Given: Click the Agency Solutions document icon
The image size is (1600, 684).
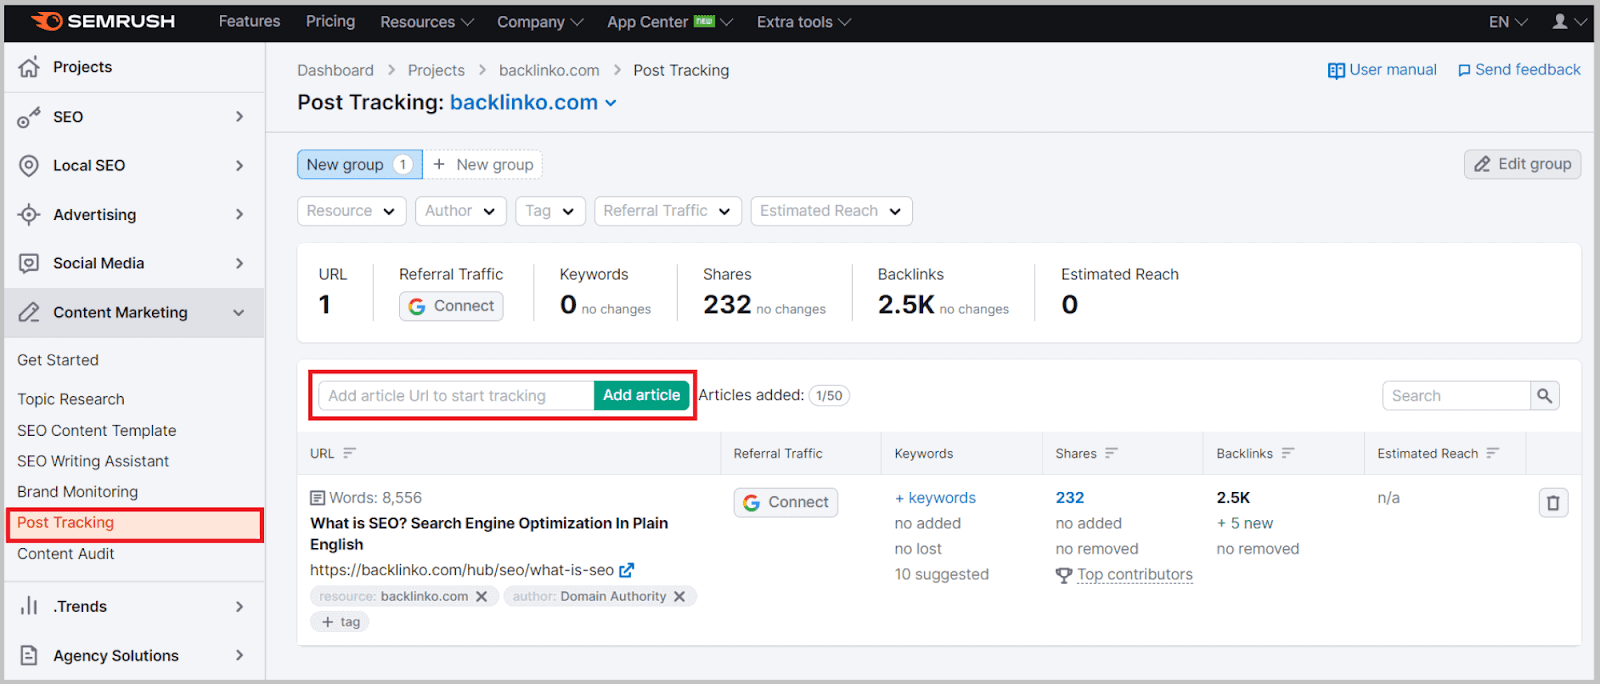Looking at the screenshot, I should pos(29,655).
